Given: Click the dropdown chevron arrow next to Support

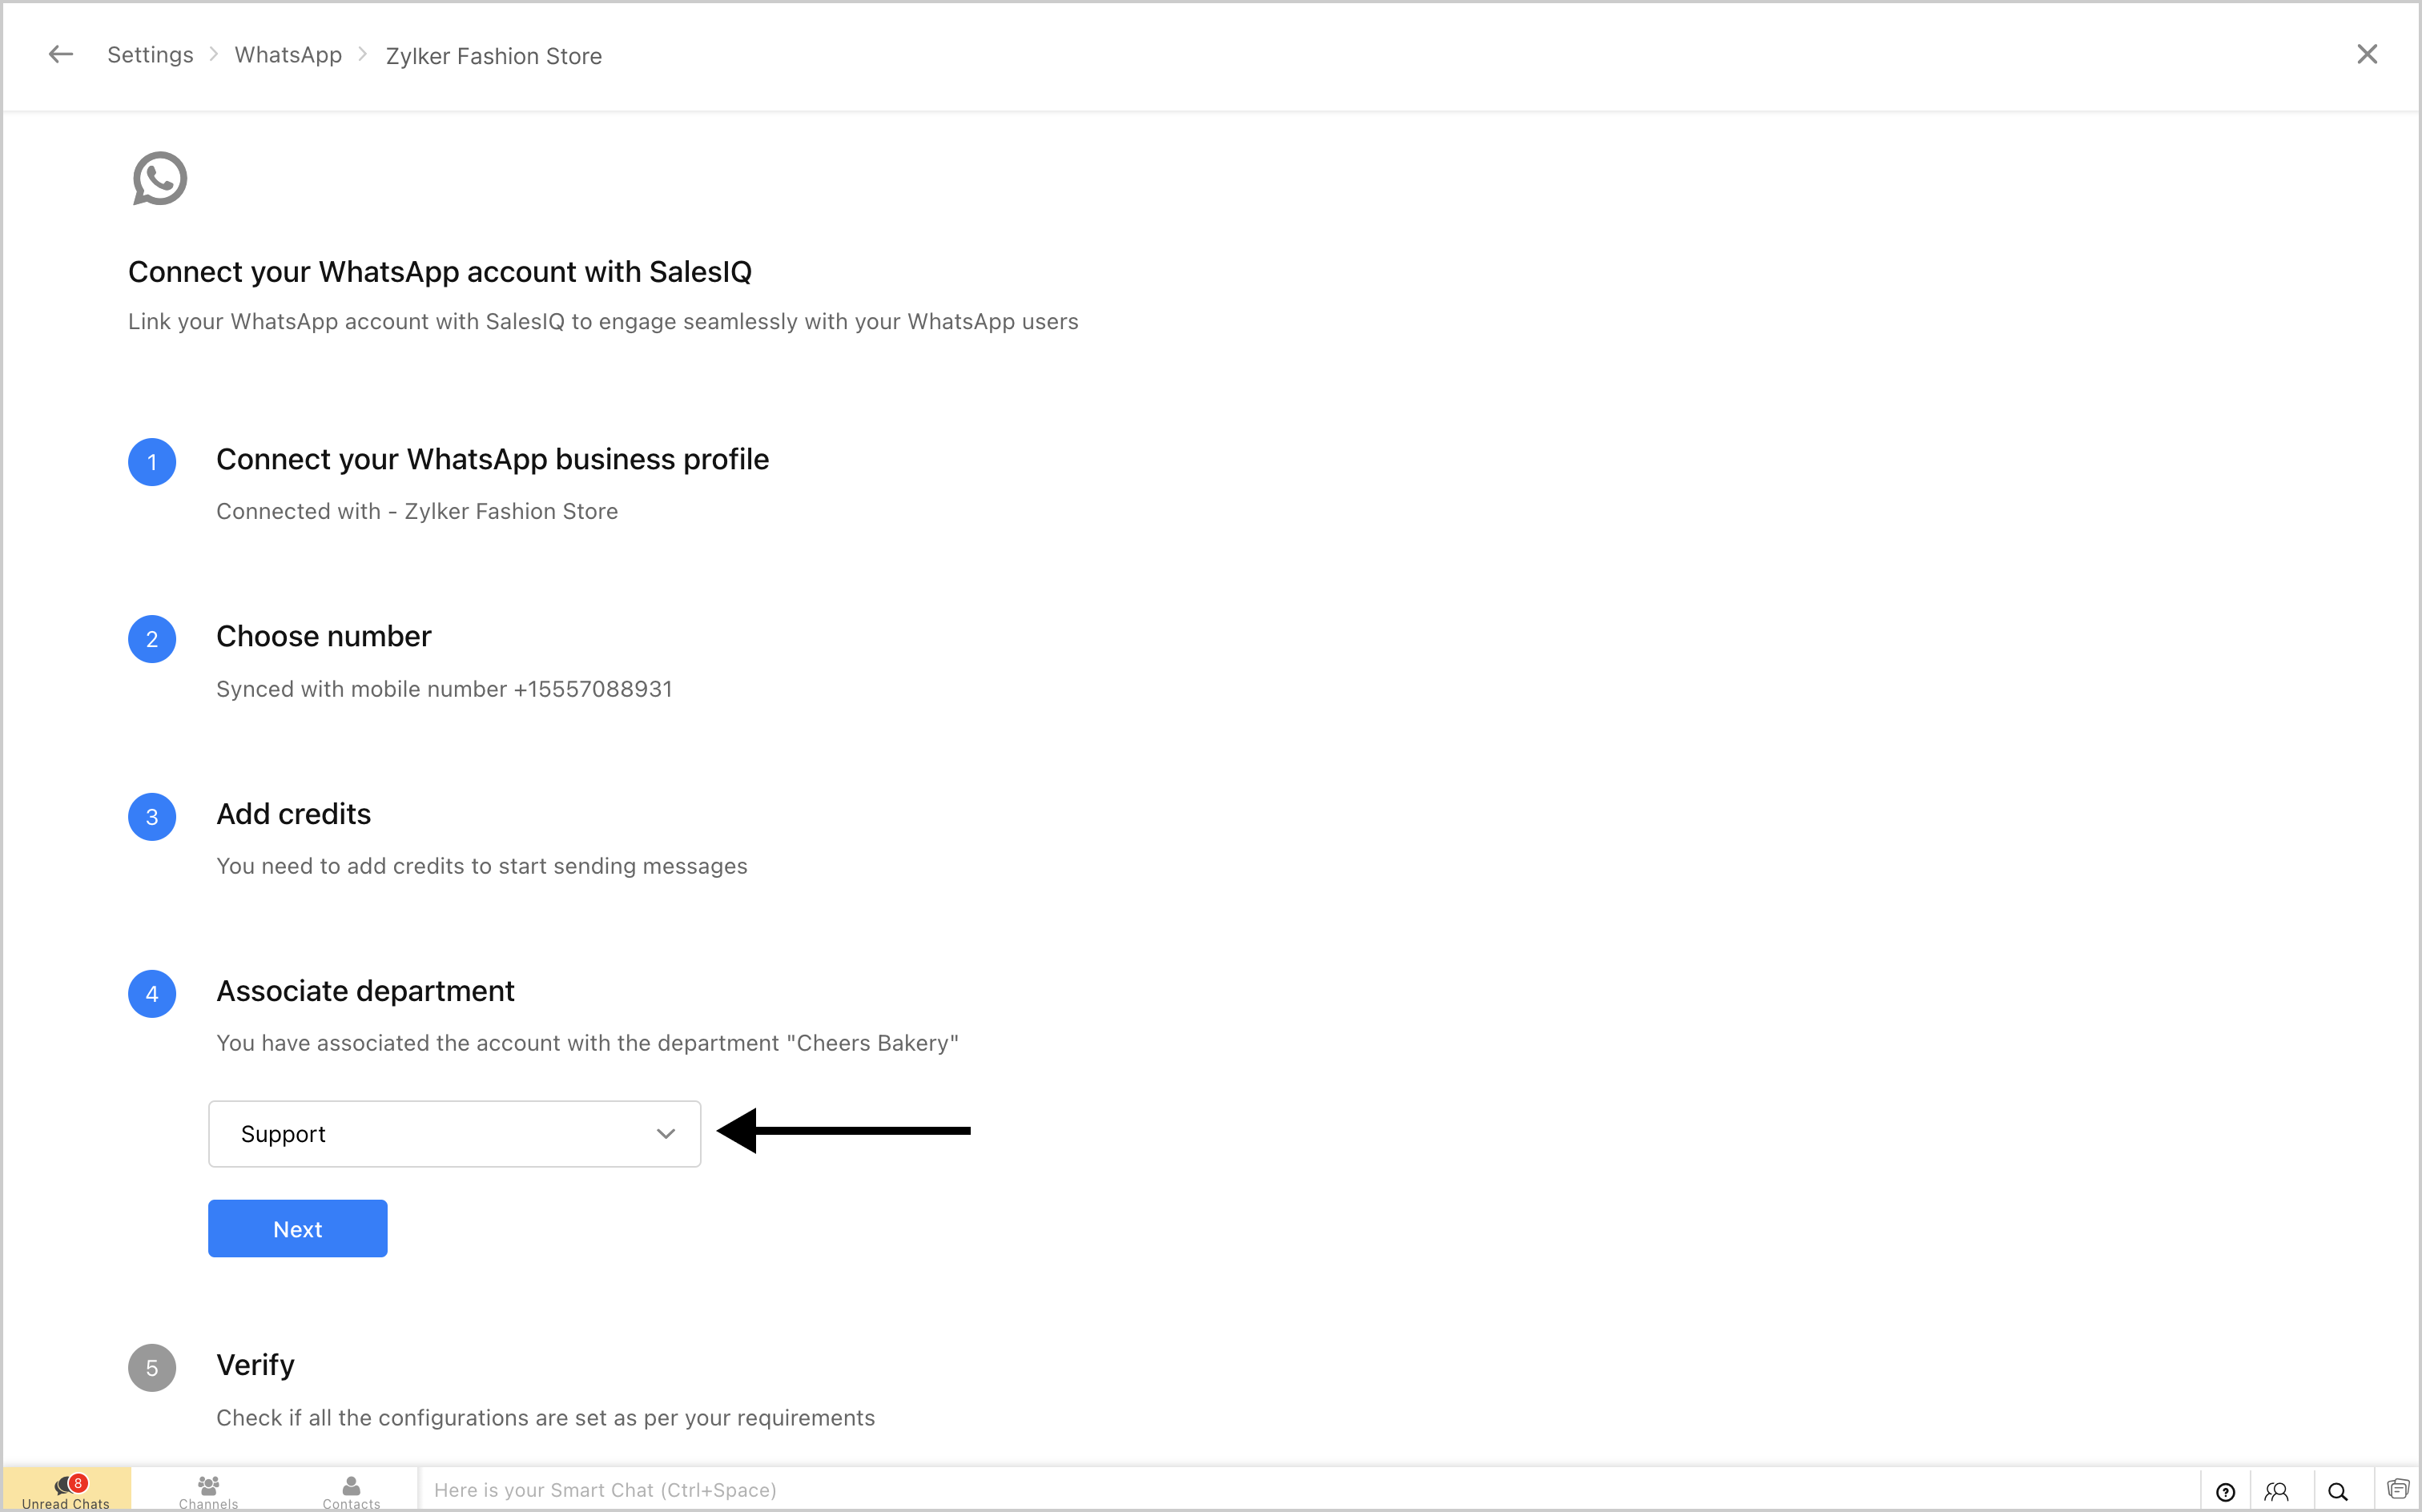Looking at the screenshot, I should pyautogui.click(x=665, y=1134).
